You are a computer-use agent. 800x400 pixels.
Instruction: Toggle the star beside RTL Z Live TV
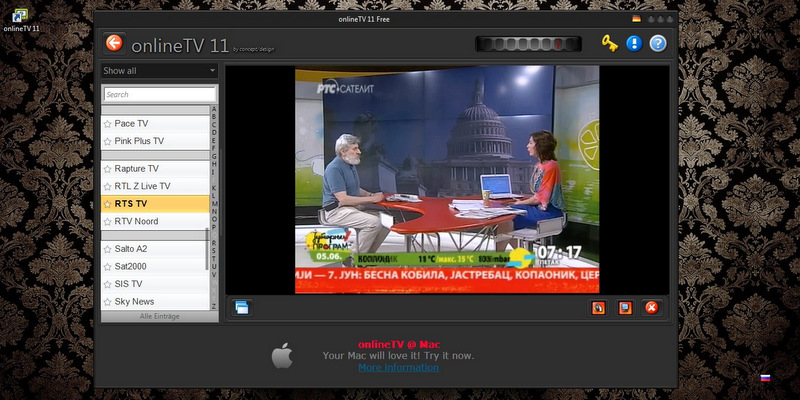click(x=107, y=187)
